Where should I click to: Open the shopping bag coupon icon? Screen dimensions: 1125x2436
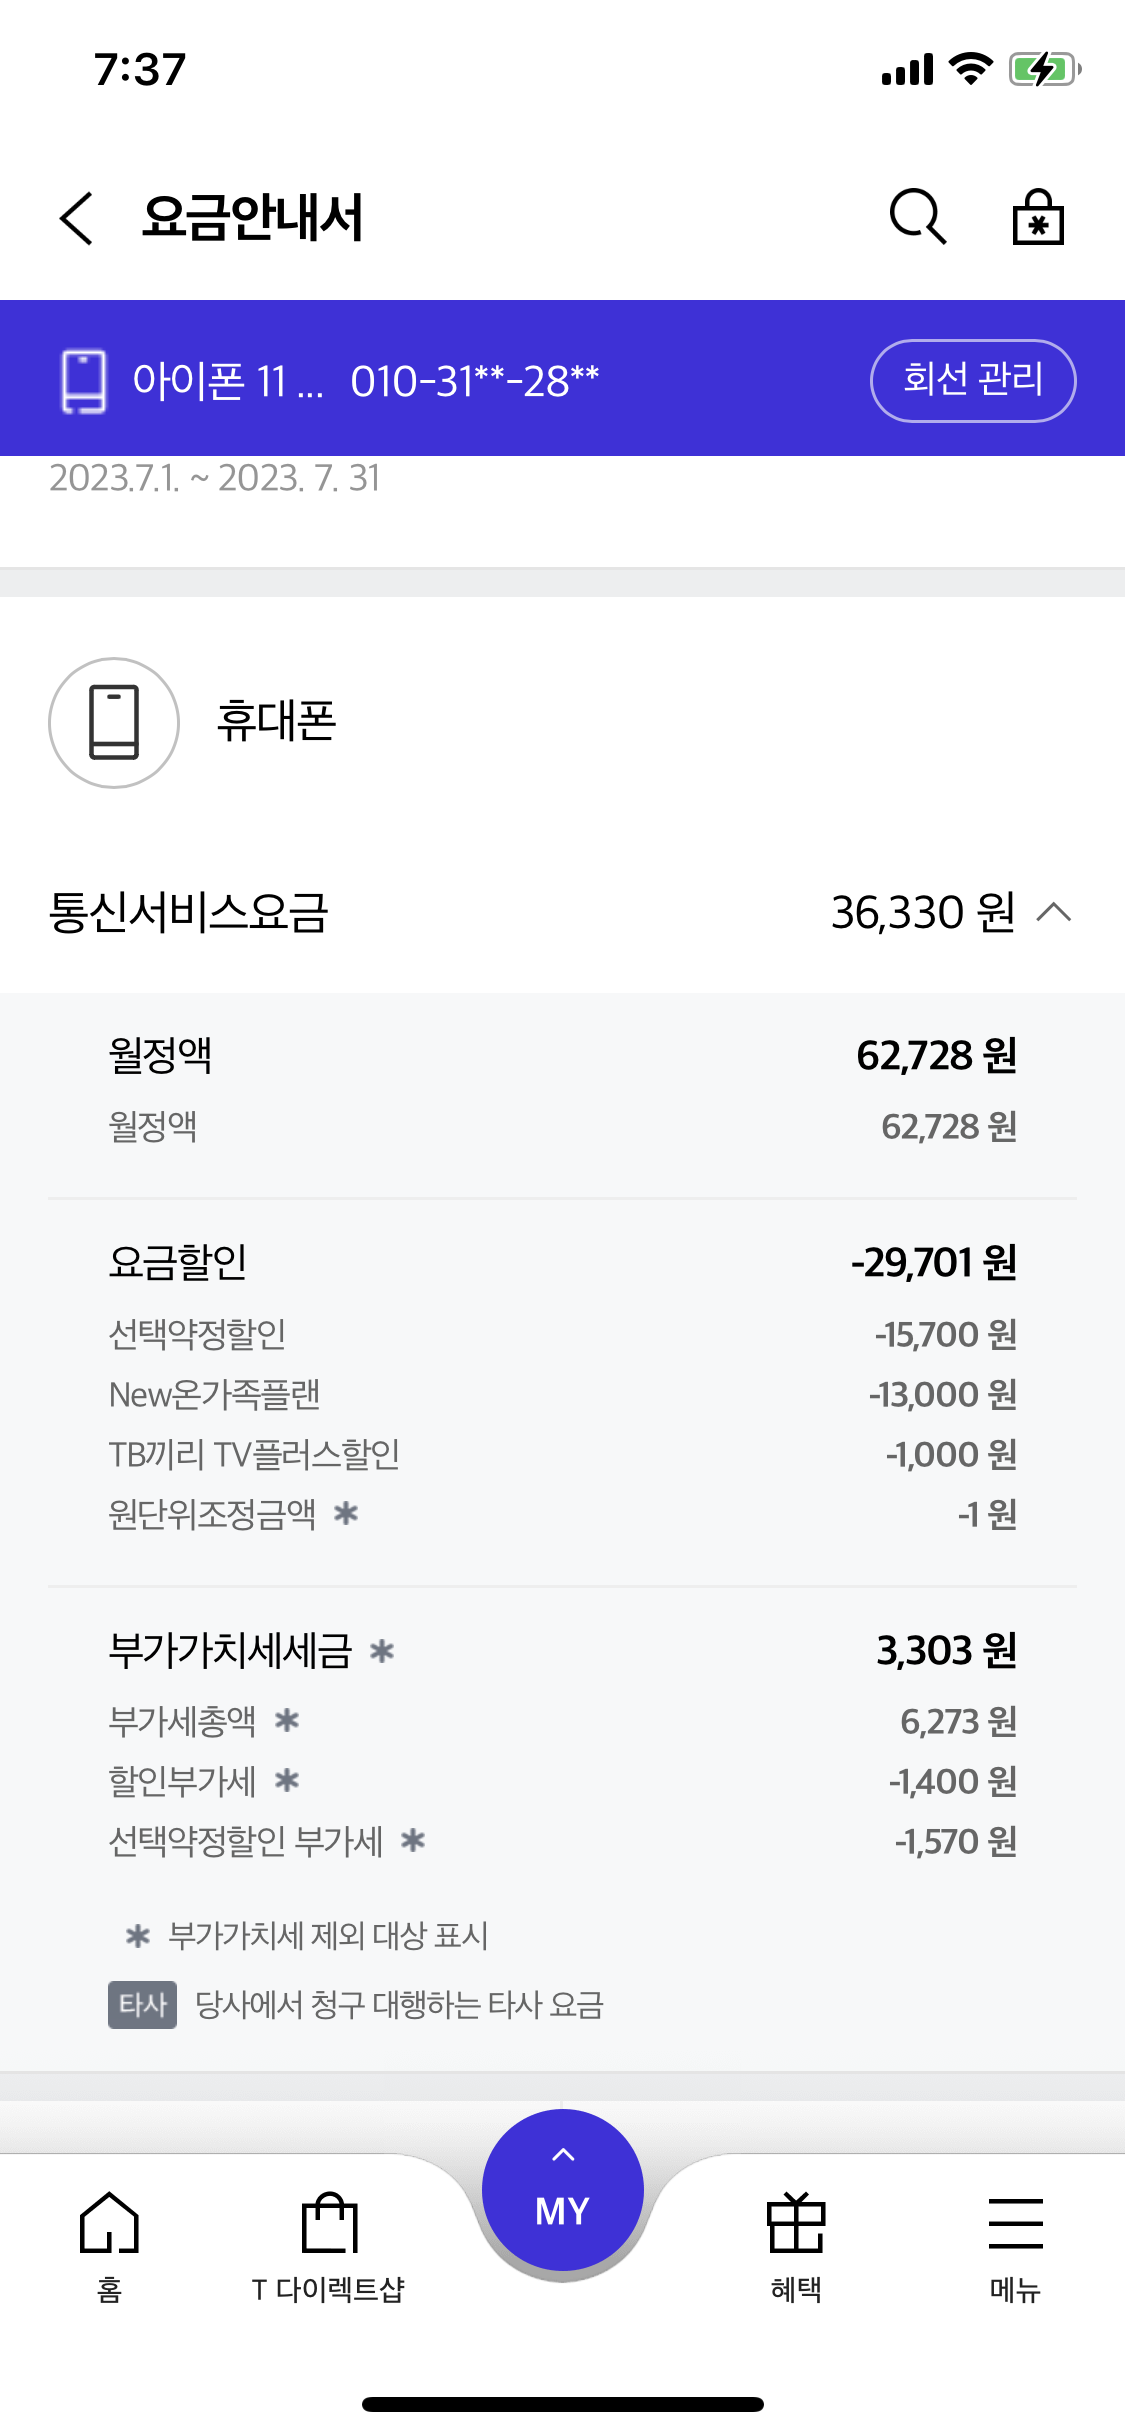pyautogui.click(x=1038, y=217)
